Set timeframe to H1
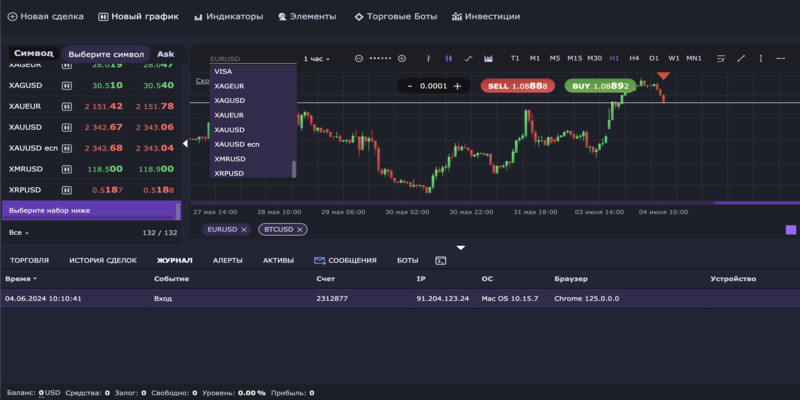The height and width of the screenshot is (400, 800). click(x=614, y=59)
